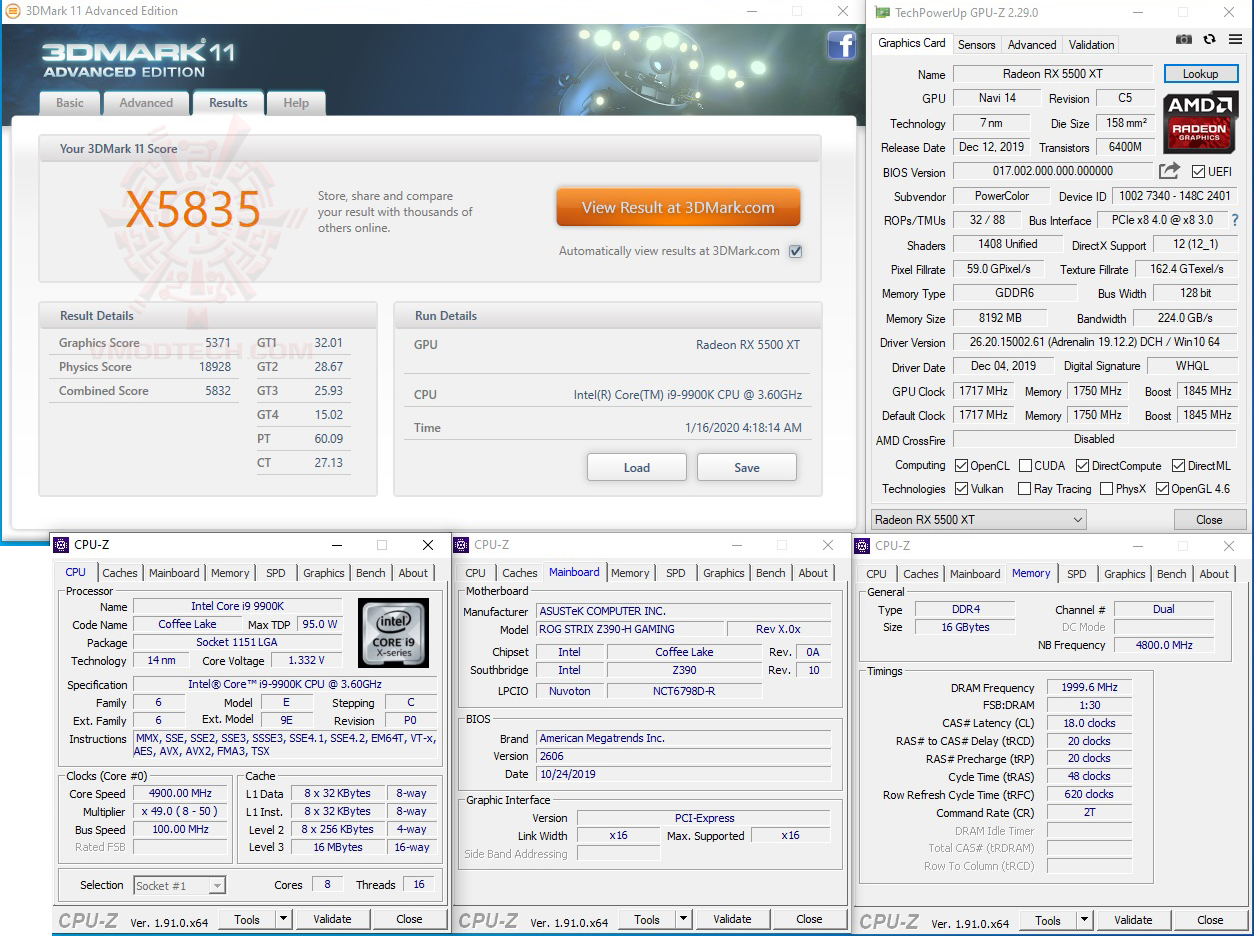Click the Driver Version field in GPU-Z
The image size is (1254, 936).
tap(1095, 342)
